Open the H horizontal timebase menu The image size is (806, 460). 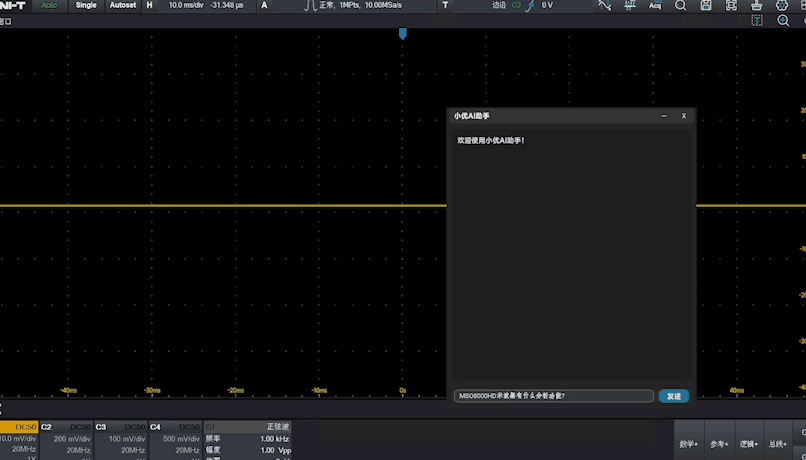(150, 5)
